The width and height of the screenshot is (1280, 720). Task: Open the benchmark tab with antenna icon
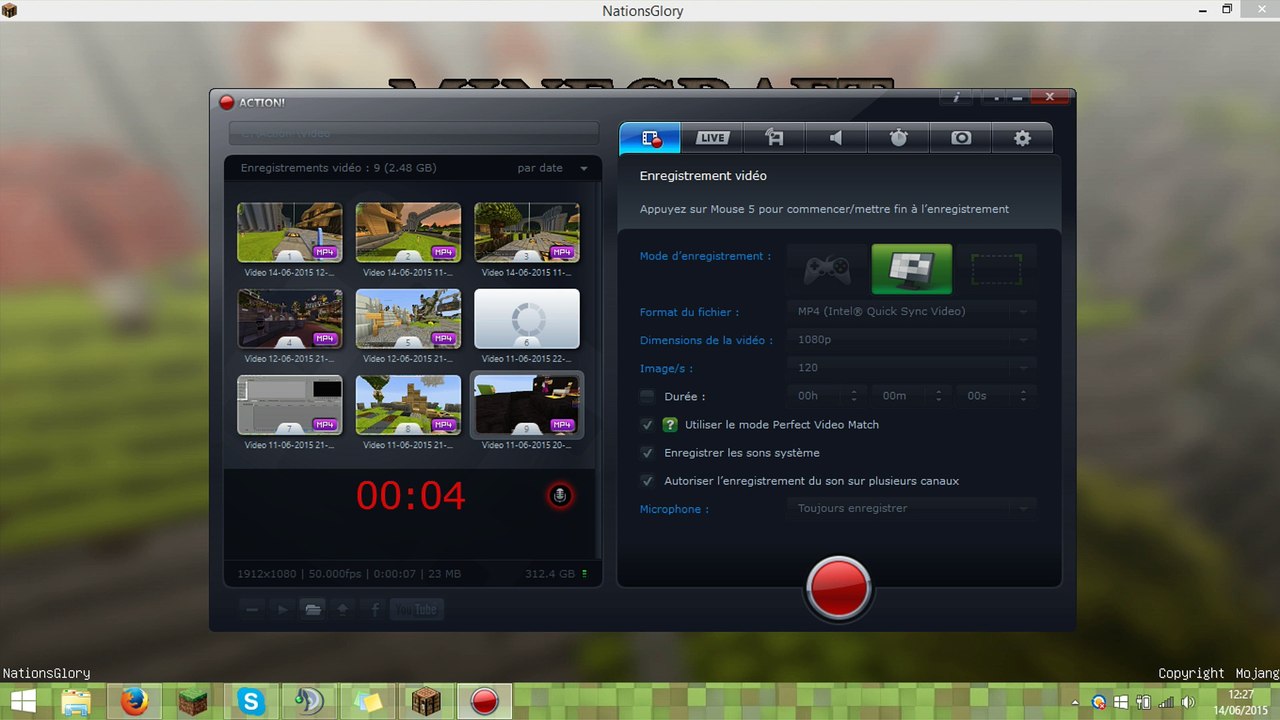pos(774,138)
